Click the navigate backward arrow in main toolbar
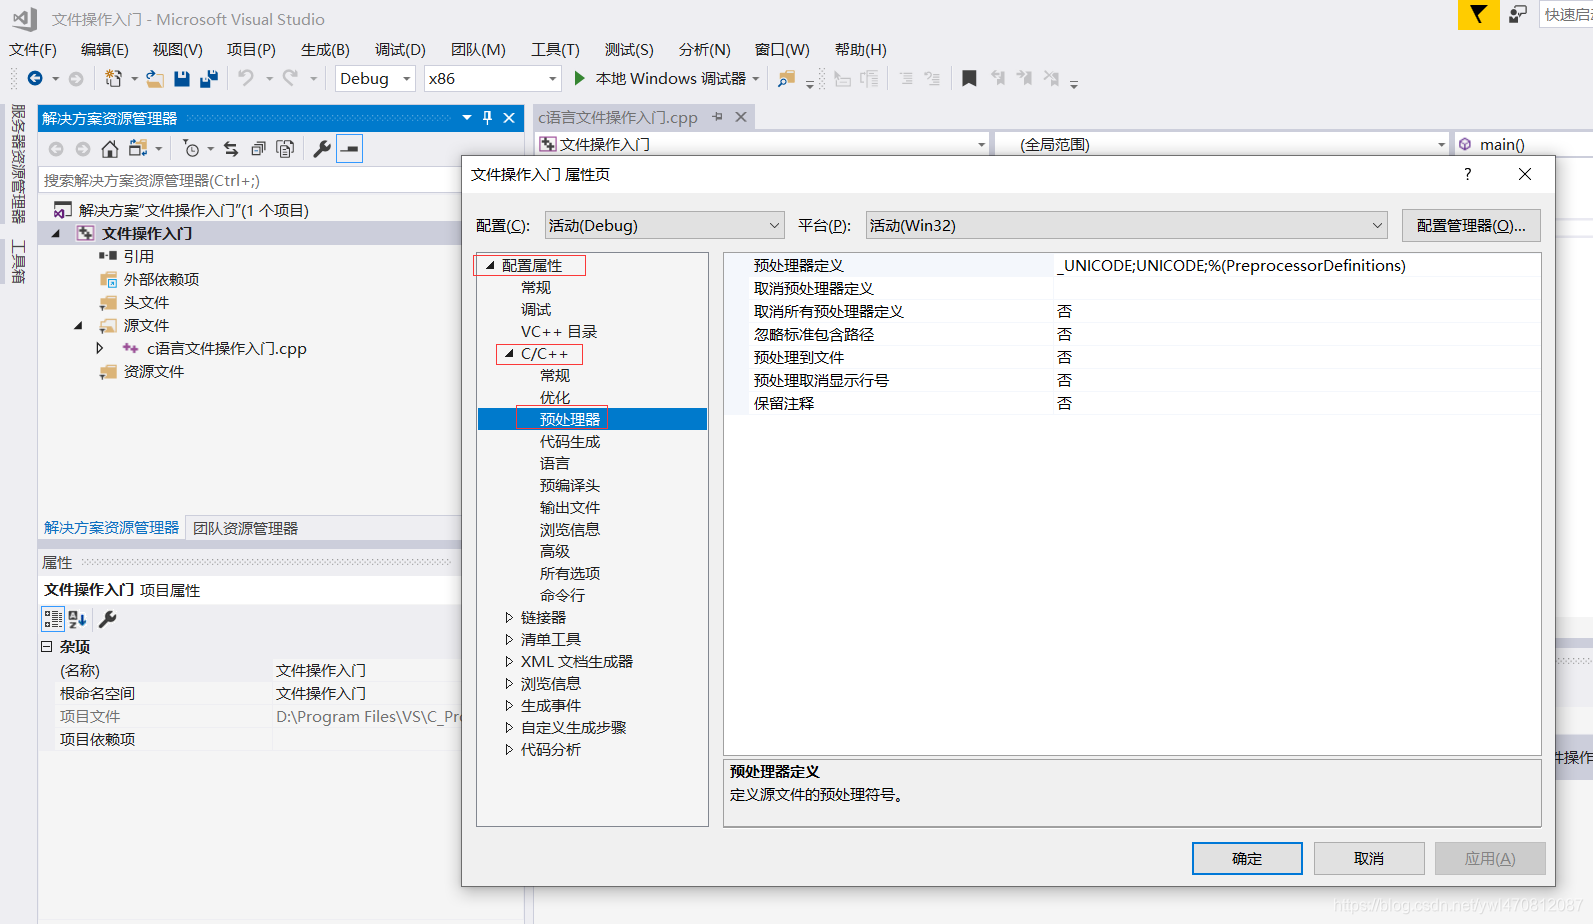The width and height of the screenshot is (1593, 924). [x=35, y=78]
